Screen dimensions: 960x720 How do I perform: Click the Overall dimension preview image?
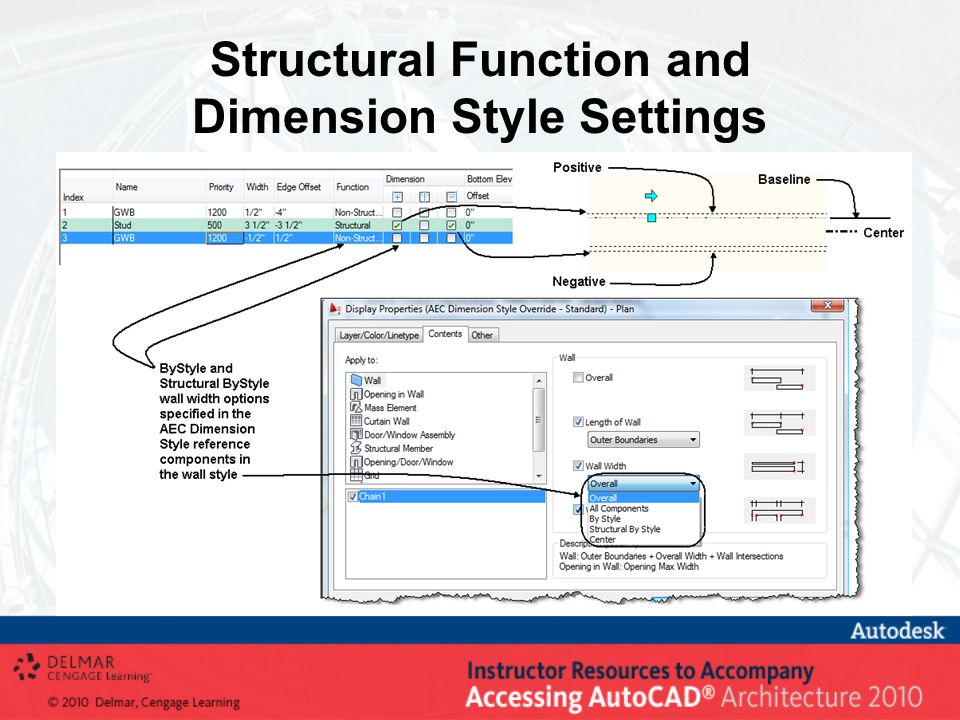tap(779, 378)
